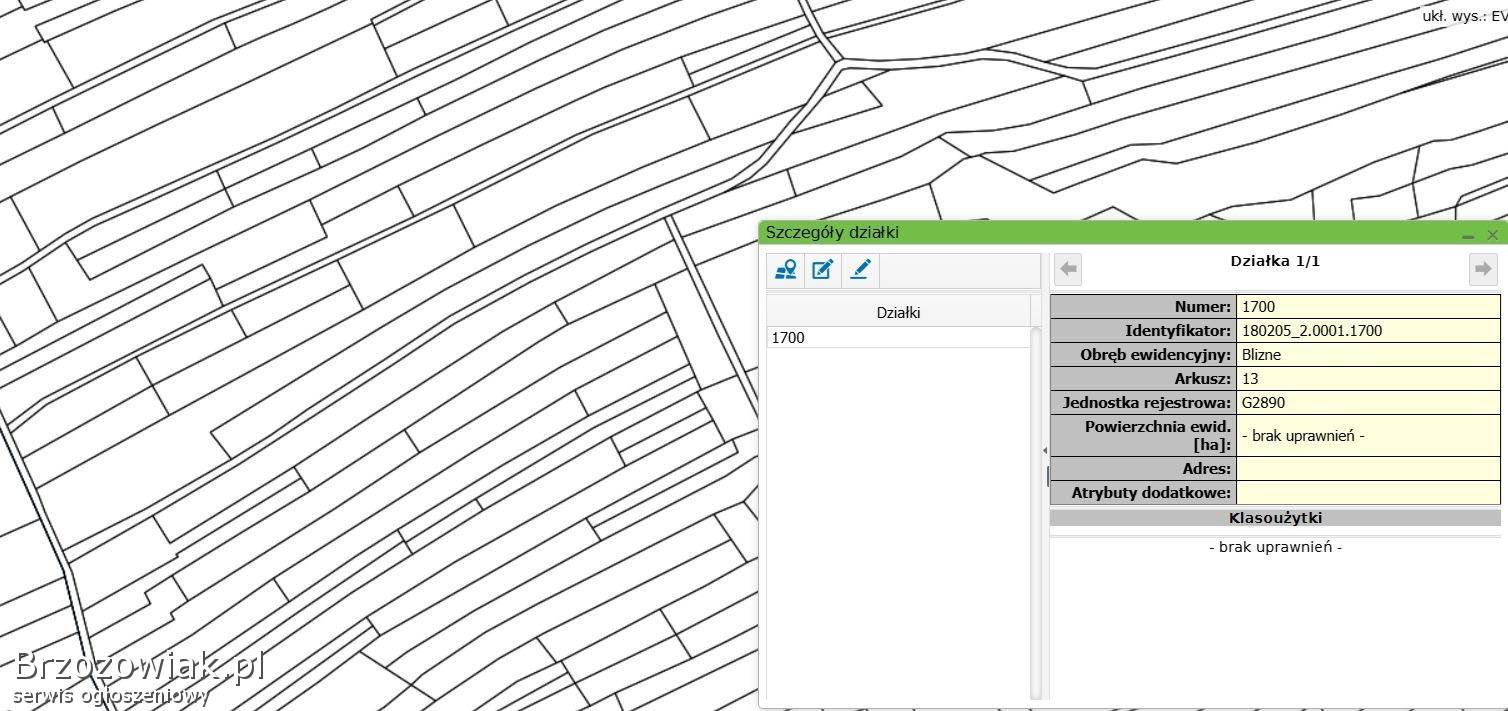Image resolution: width=1508 pixels, height=711 pixels.
Task: Go to next parcel with right arrow
Action: click(1482, 270)
